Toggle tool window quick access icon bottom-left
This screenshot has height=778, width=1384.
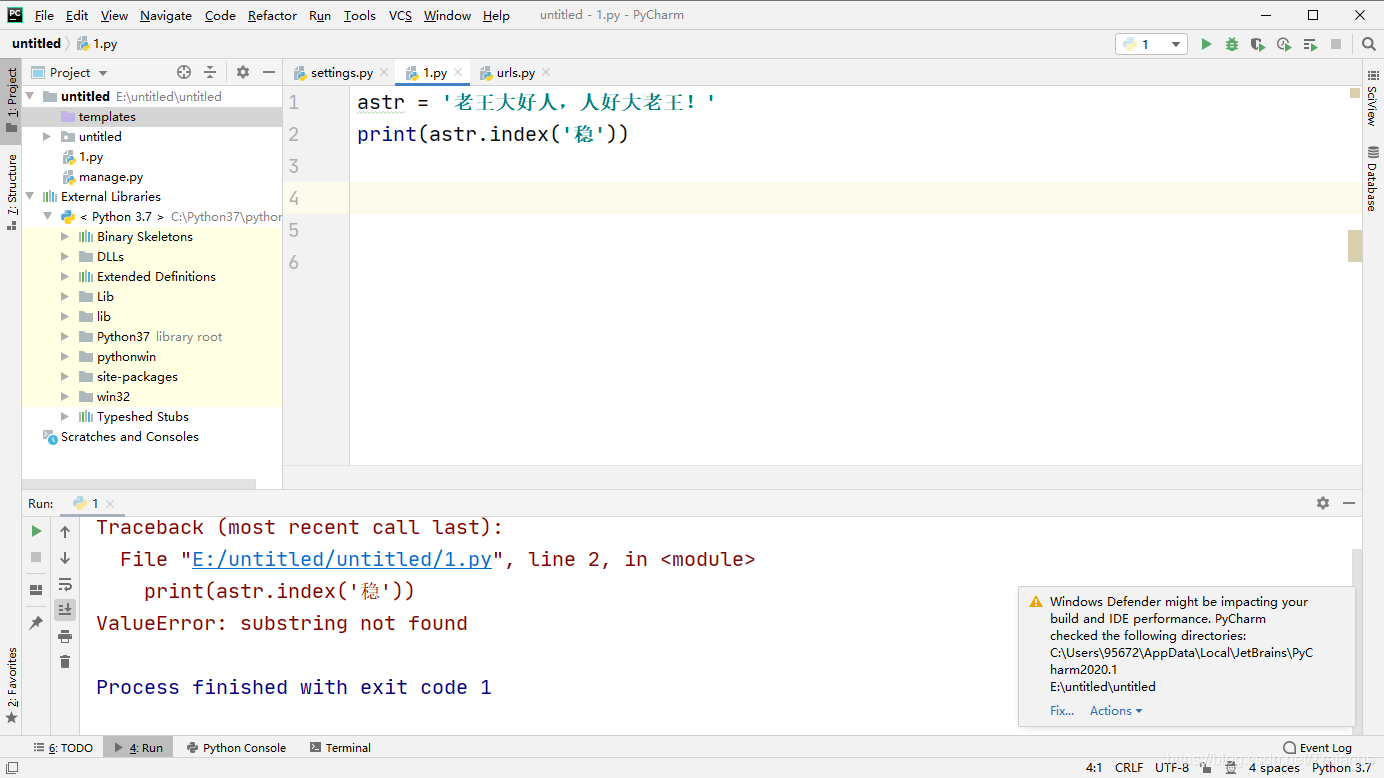(x=11, y=767)
